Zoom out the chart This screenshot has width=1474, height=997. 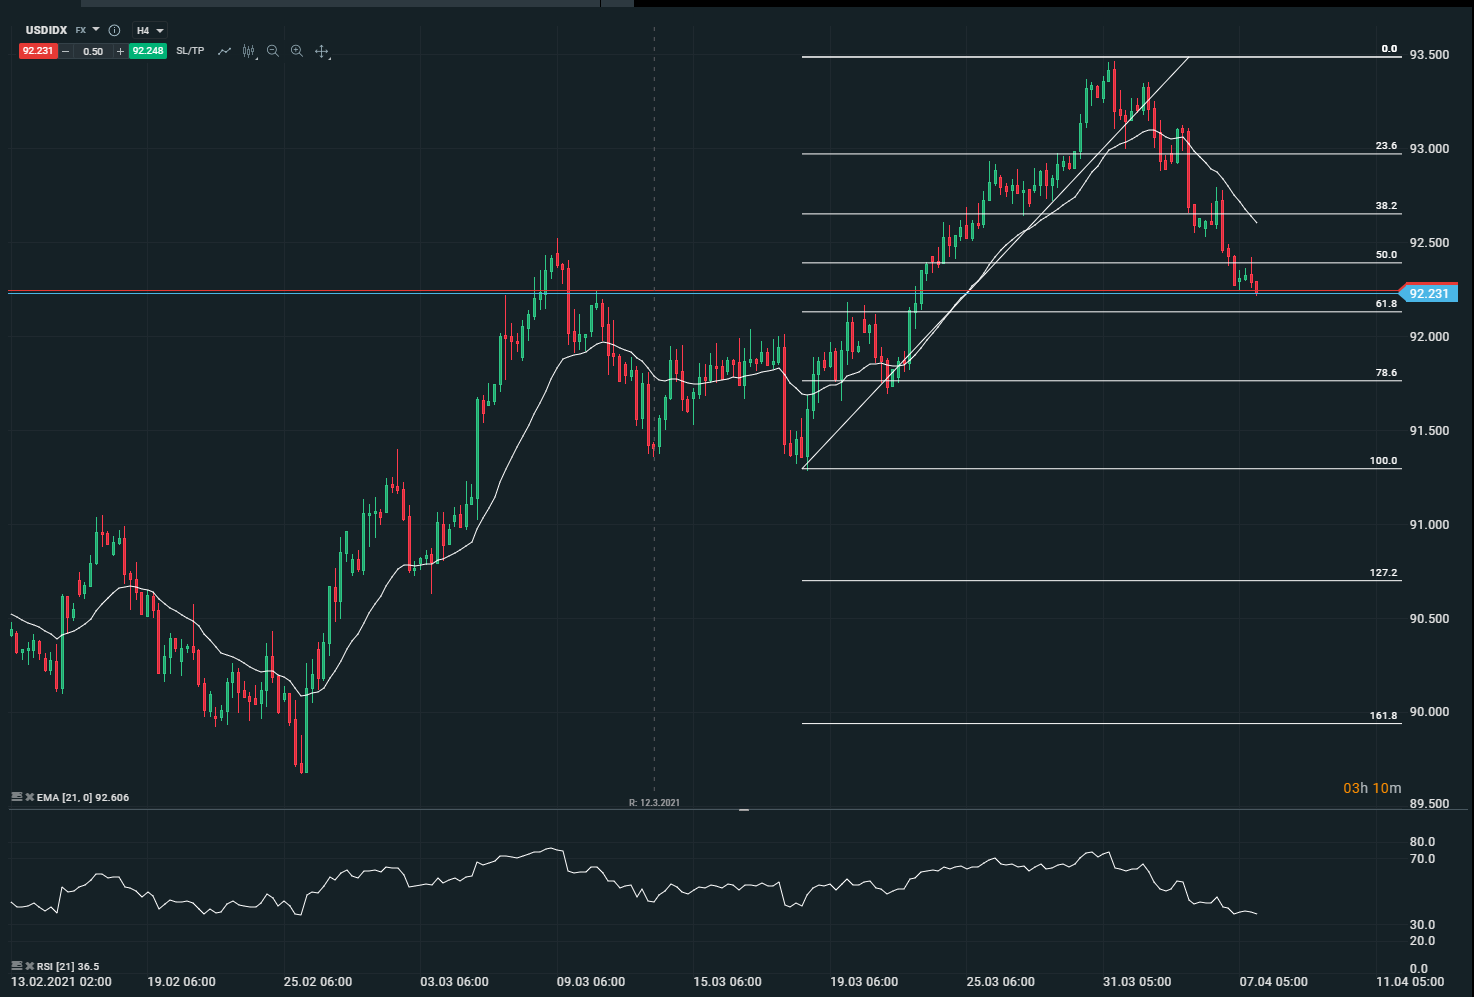tap(273, 51)
